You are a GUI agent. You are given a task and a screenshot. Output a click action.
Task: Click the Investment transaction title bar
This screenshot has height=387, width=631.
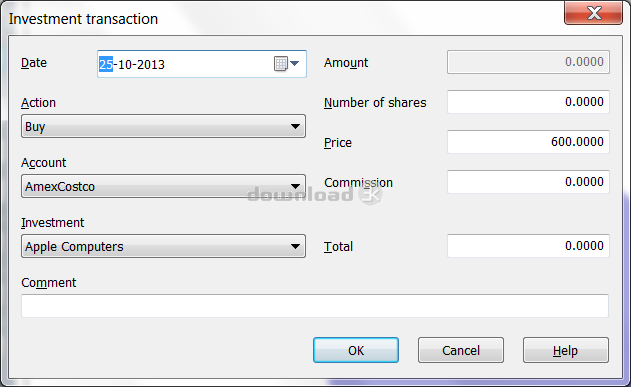[x=282, y=19]
